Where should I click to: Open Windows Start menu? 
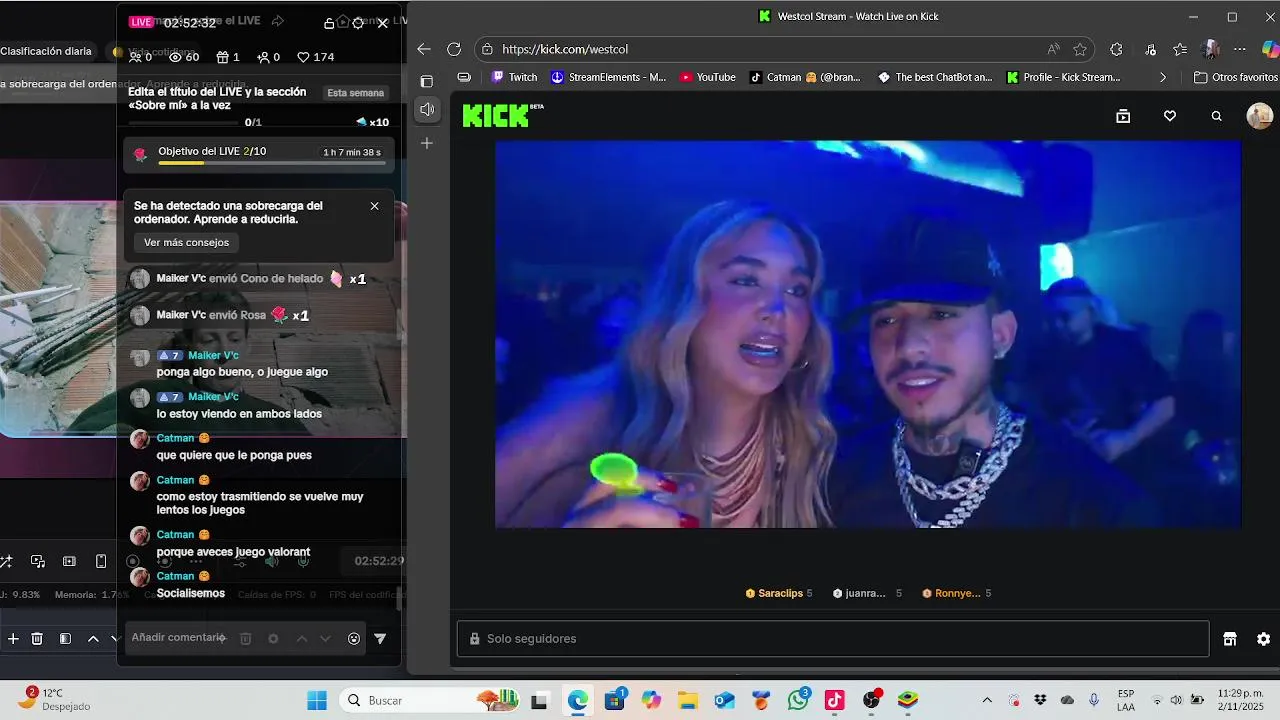click(x=317, y=700)
